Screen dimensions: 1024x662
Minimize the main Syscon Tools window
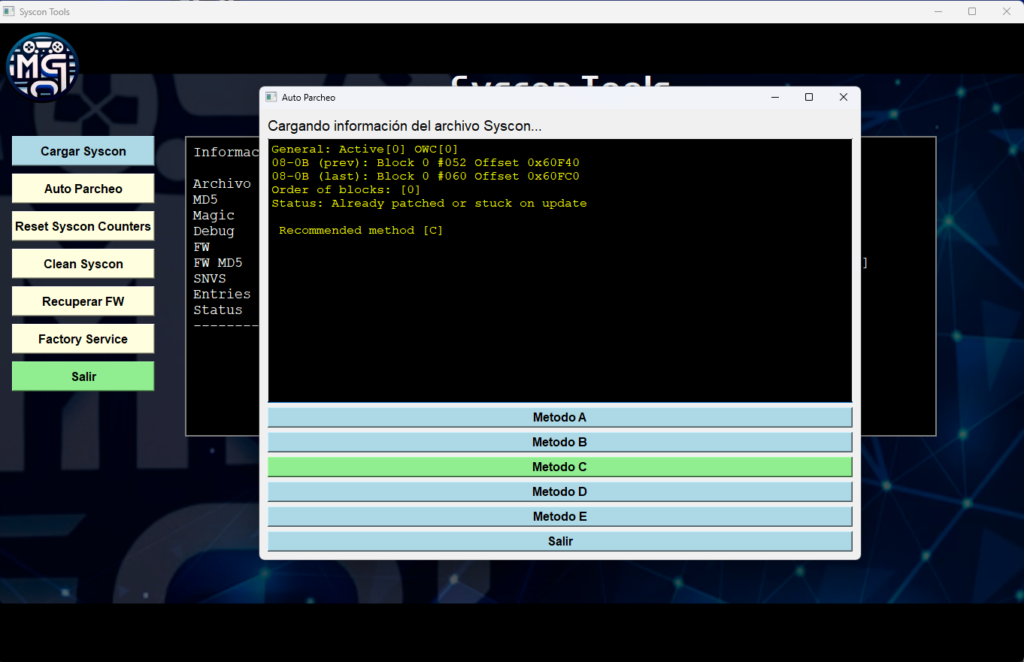point(938,11)
